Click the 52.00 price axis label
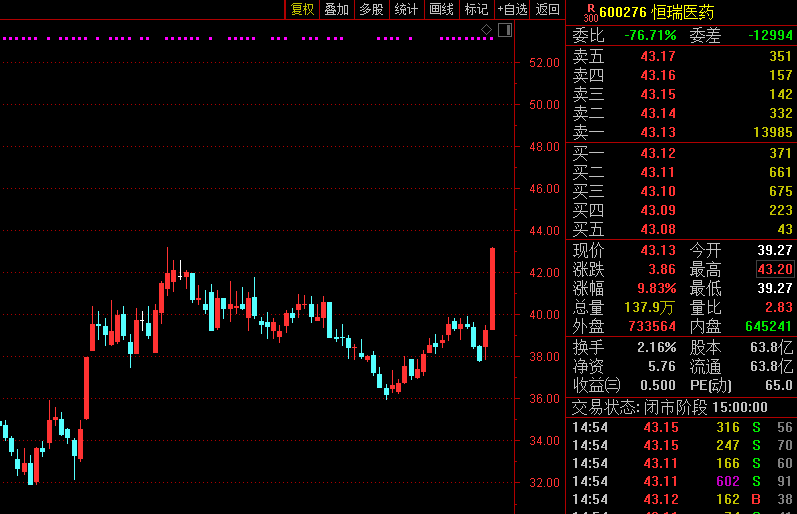Viewport: 797px width, 514px height. coord(544,63)
